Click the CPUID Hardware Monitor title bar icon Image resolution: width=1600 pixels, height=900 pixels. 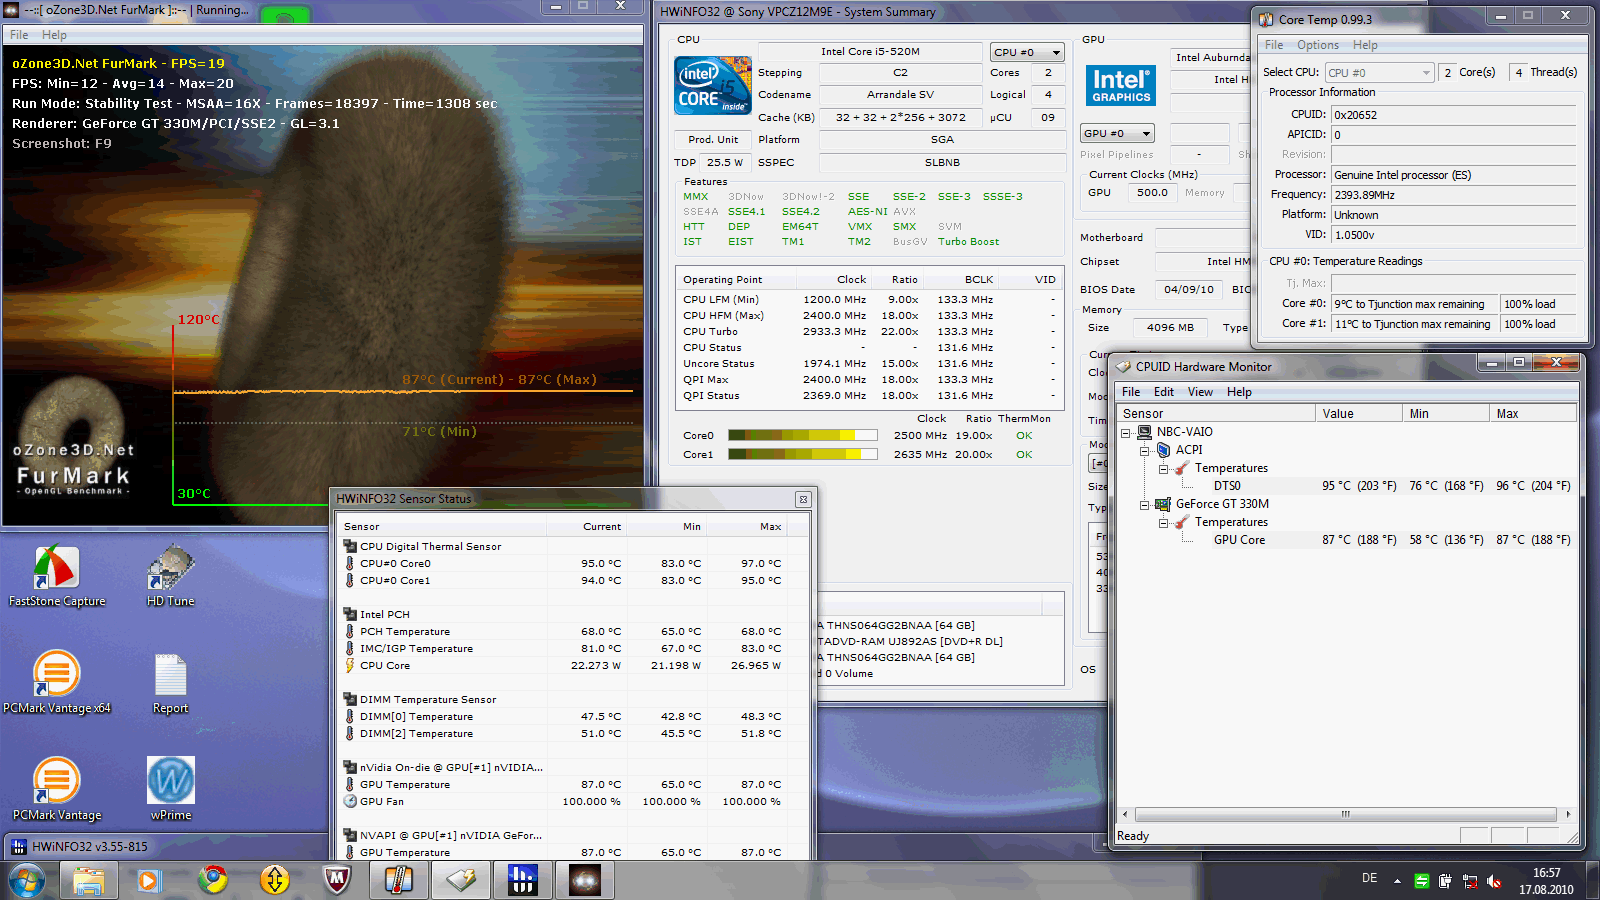pos(1123,367)
